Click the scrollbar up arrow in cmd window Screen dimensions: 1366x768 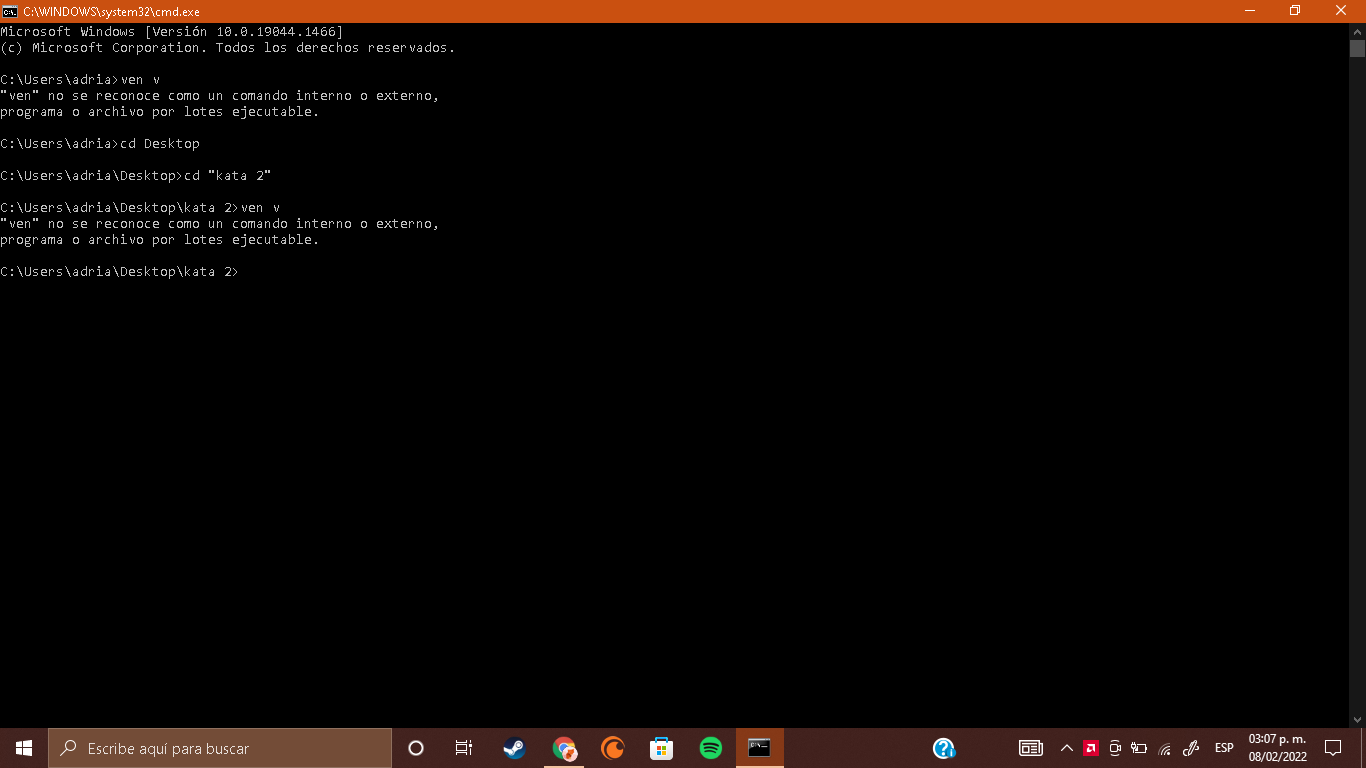pos(1357,31)
